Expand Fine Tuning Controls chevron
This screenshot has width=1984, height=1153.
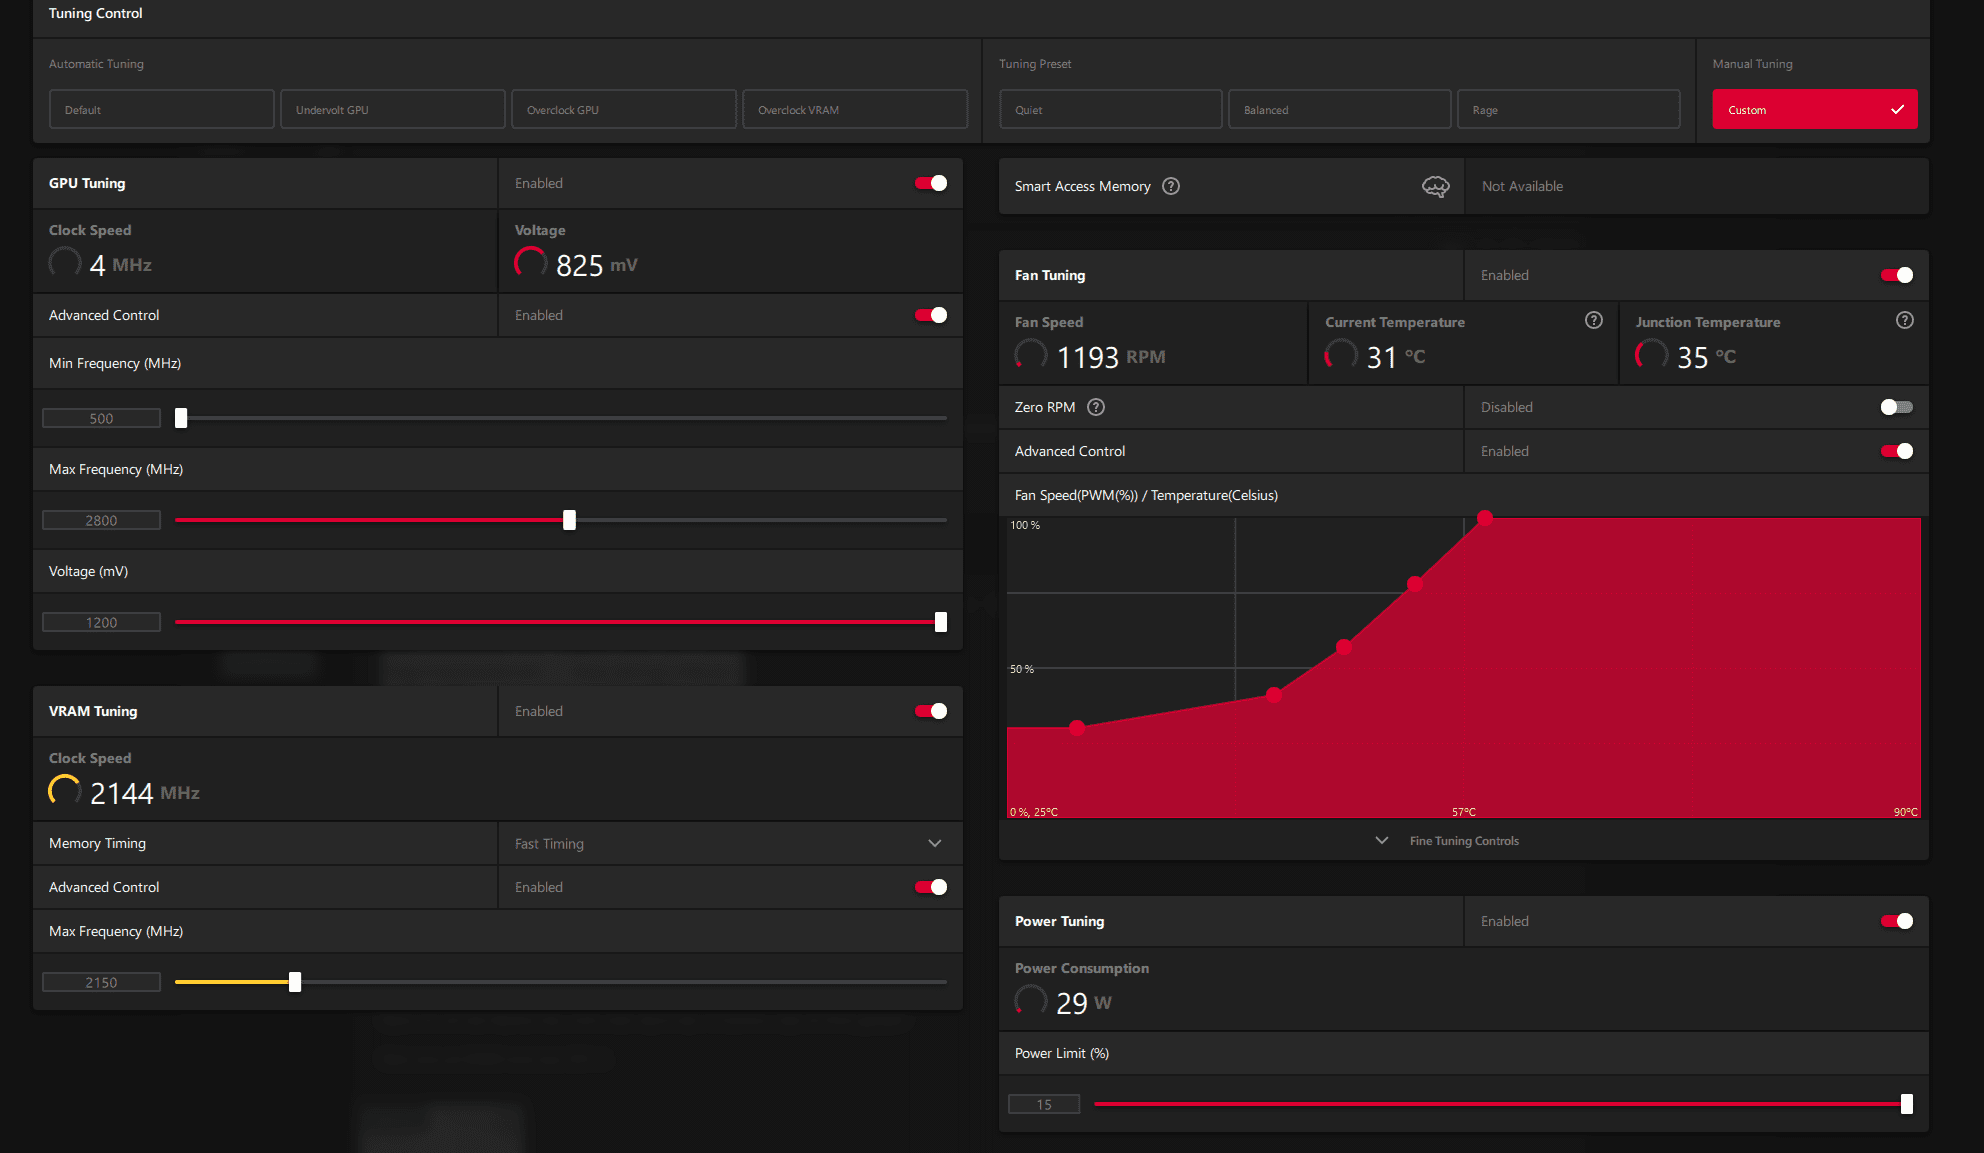click(x=1382, y=841)
